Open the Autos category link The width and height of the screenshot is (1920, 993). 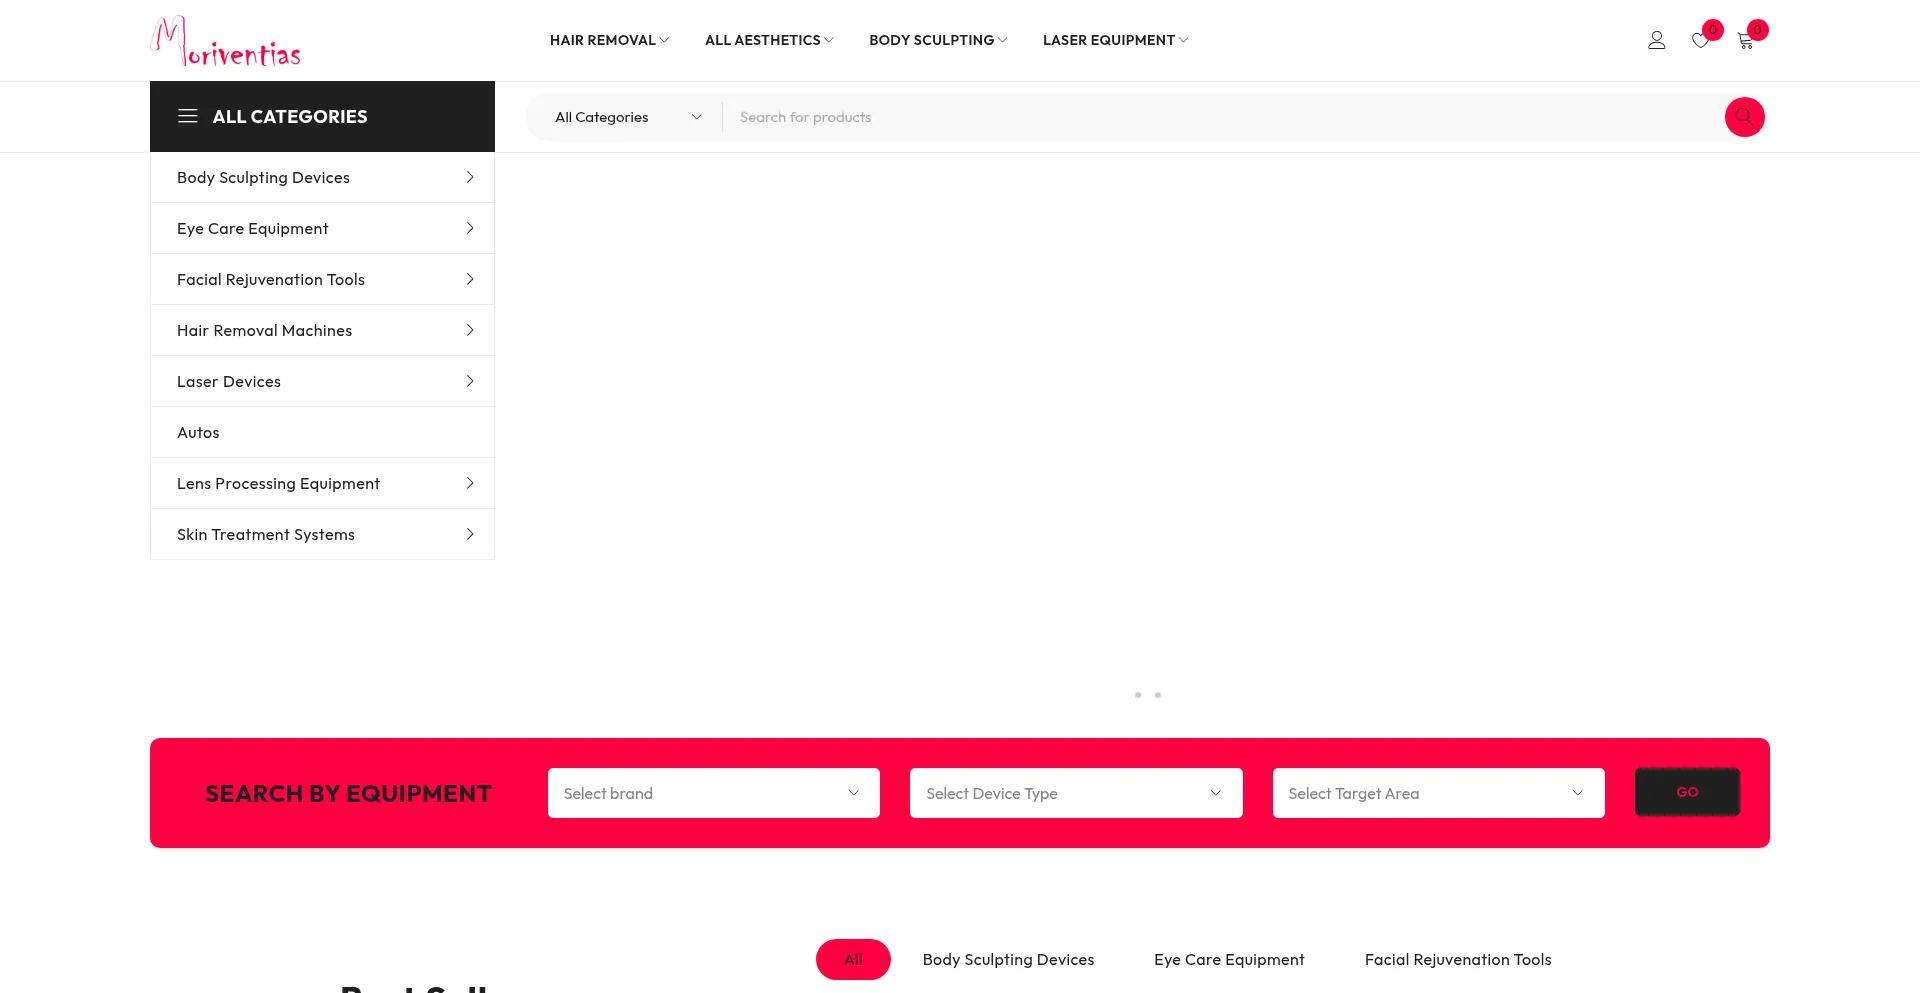(198, 432)
